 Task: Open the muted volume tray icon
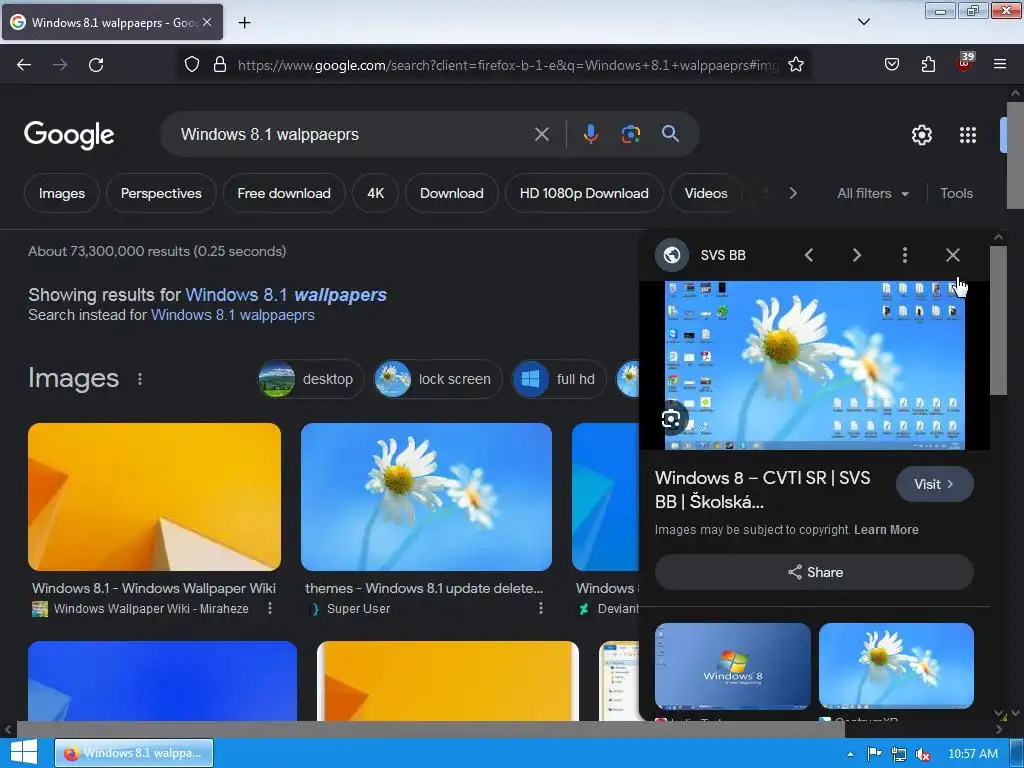tap(923, 754)
